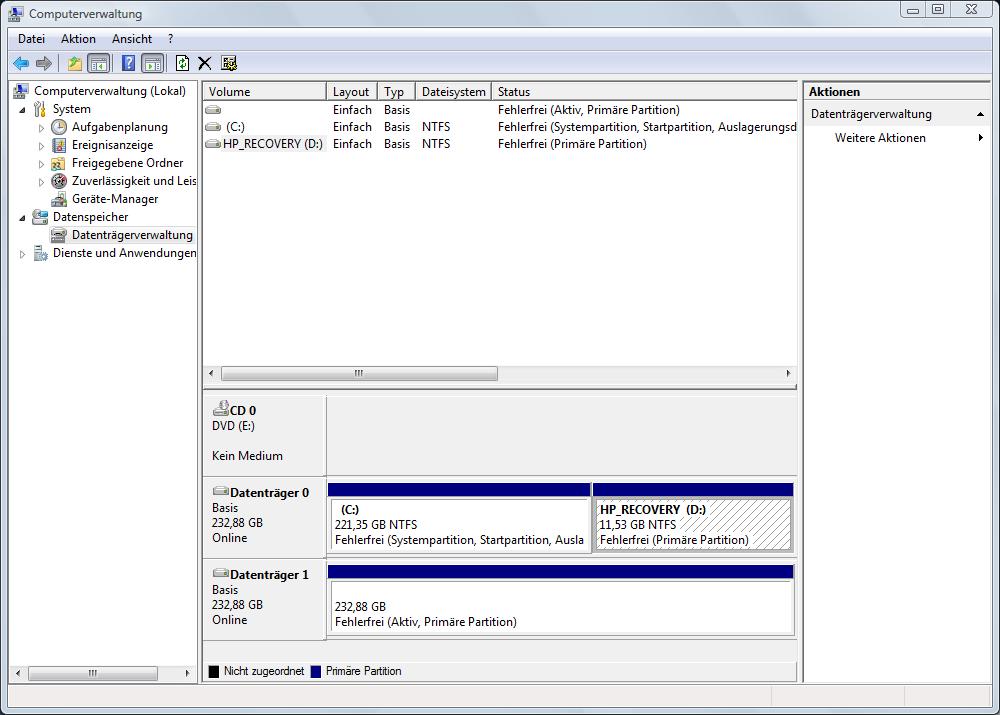Collapse the System tree node
Screen dimensions: 1000x715
23,110
